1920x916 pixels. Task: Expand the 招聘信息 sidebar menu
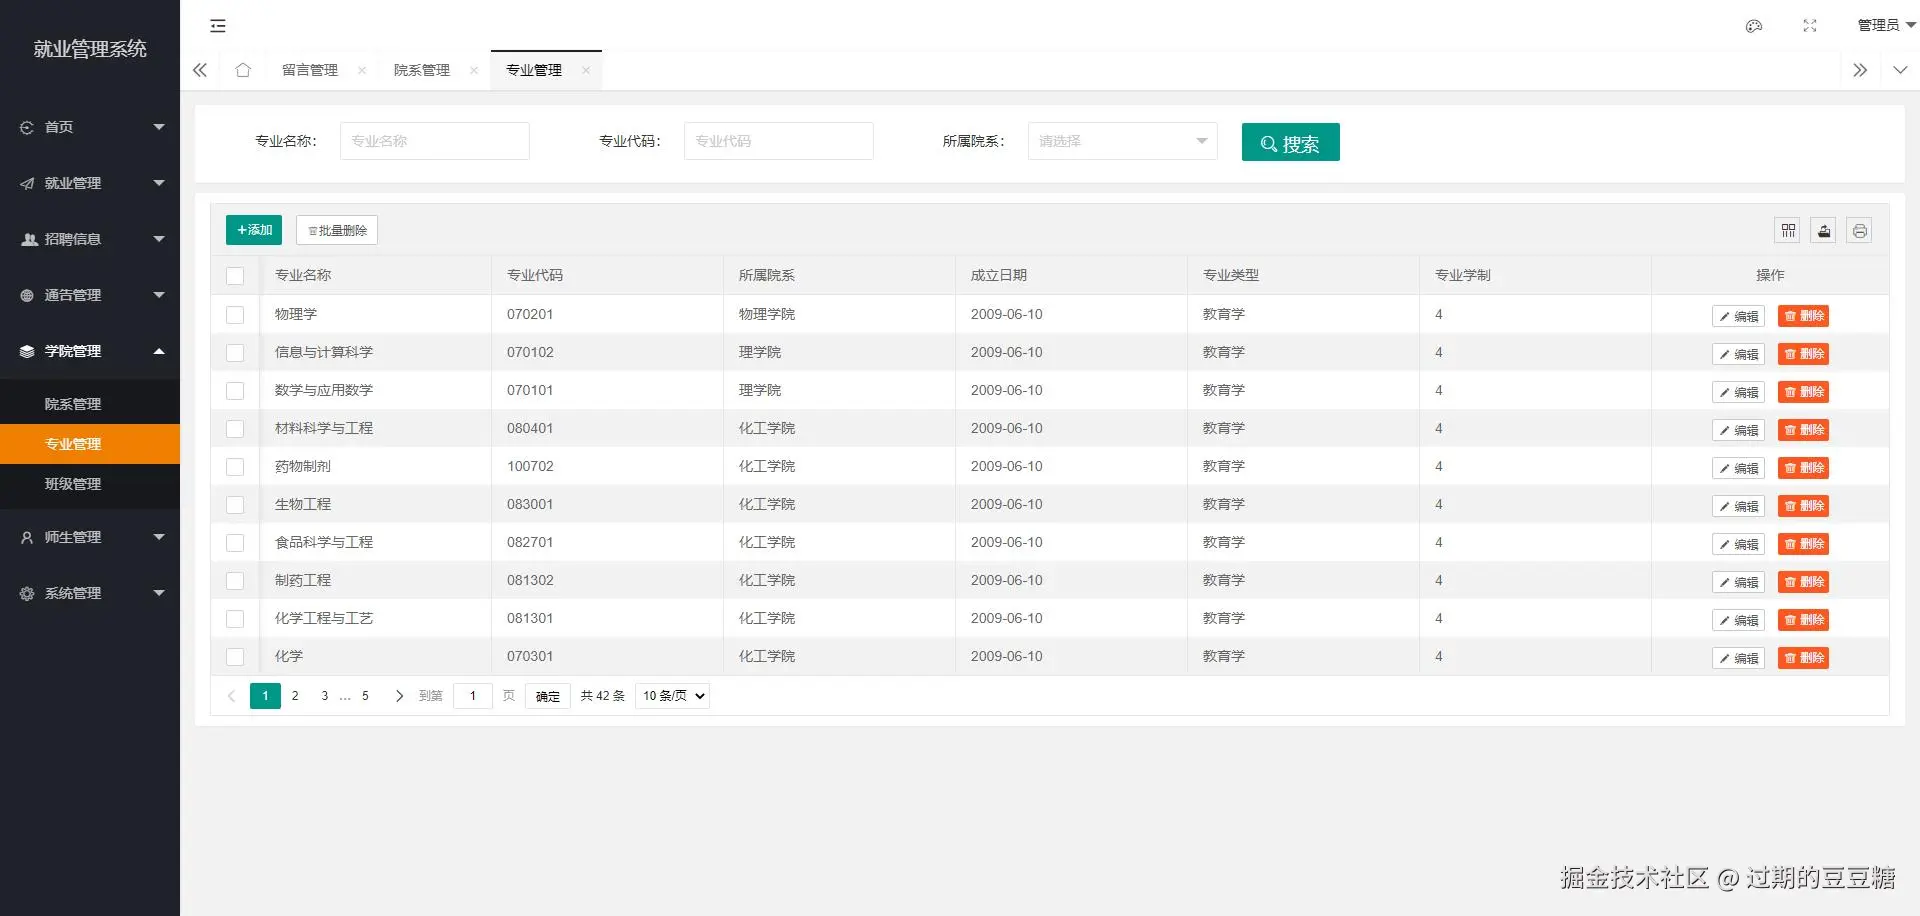(159, 239)
